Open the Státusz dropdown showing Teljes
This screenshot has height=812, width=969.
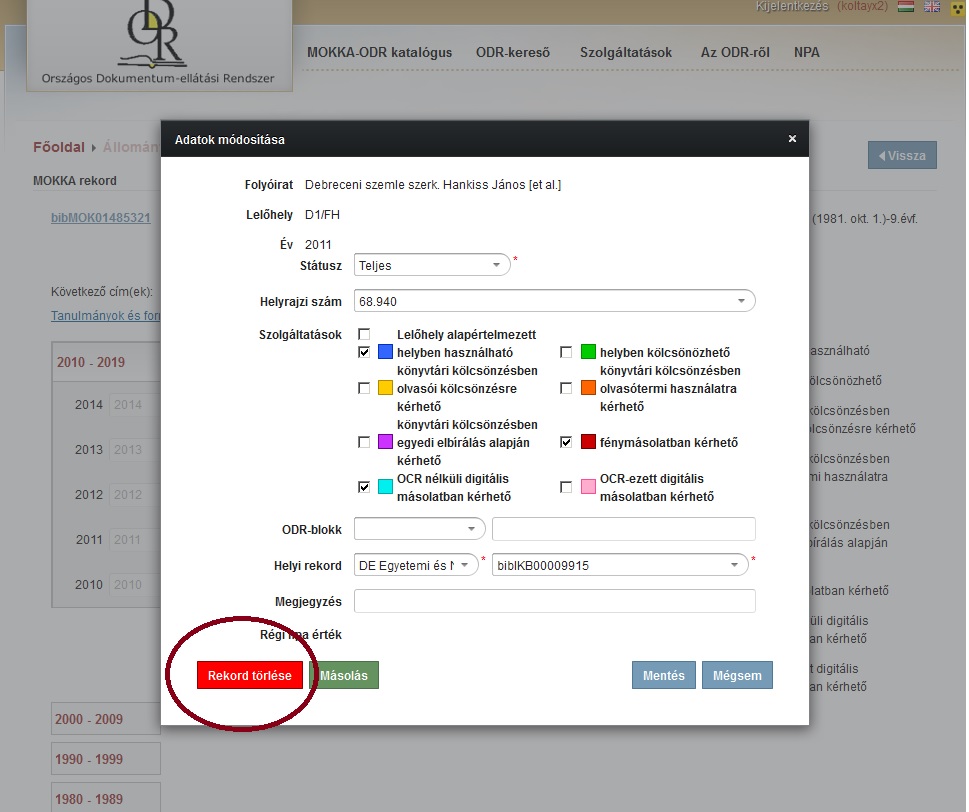432,266
